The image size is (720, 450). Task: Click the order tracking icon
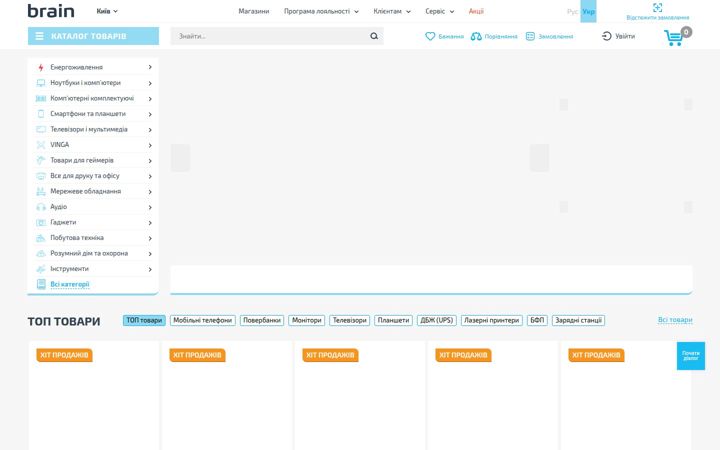[658, 7]
